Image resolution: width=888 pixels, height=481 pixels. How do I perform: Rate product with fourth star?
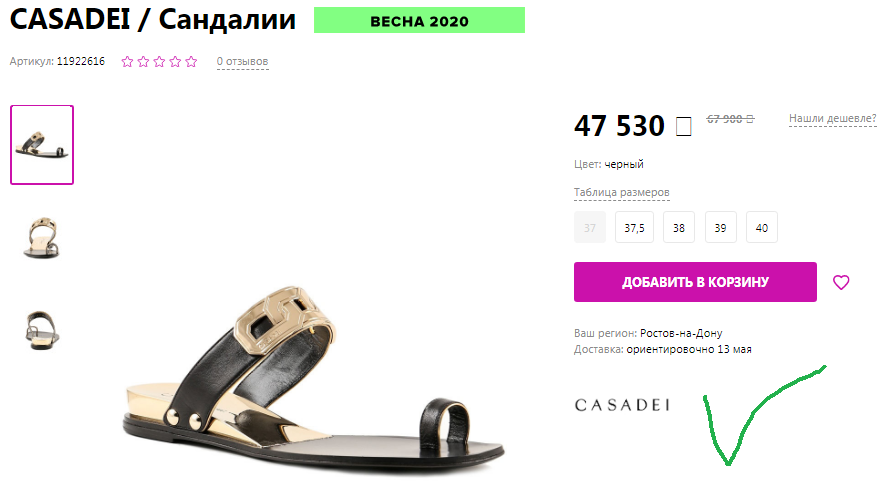(x=175, y=62)
